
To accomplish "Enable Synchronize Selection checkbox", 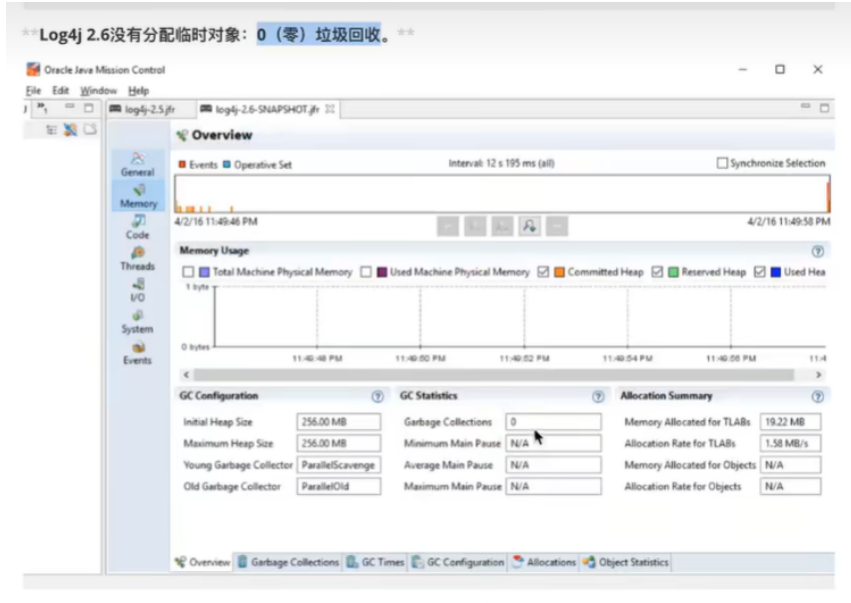I will pyautogui.click(x=722, y=163).
